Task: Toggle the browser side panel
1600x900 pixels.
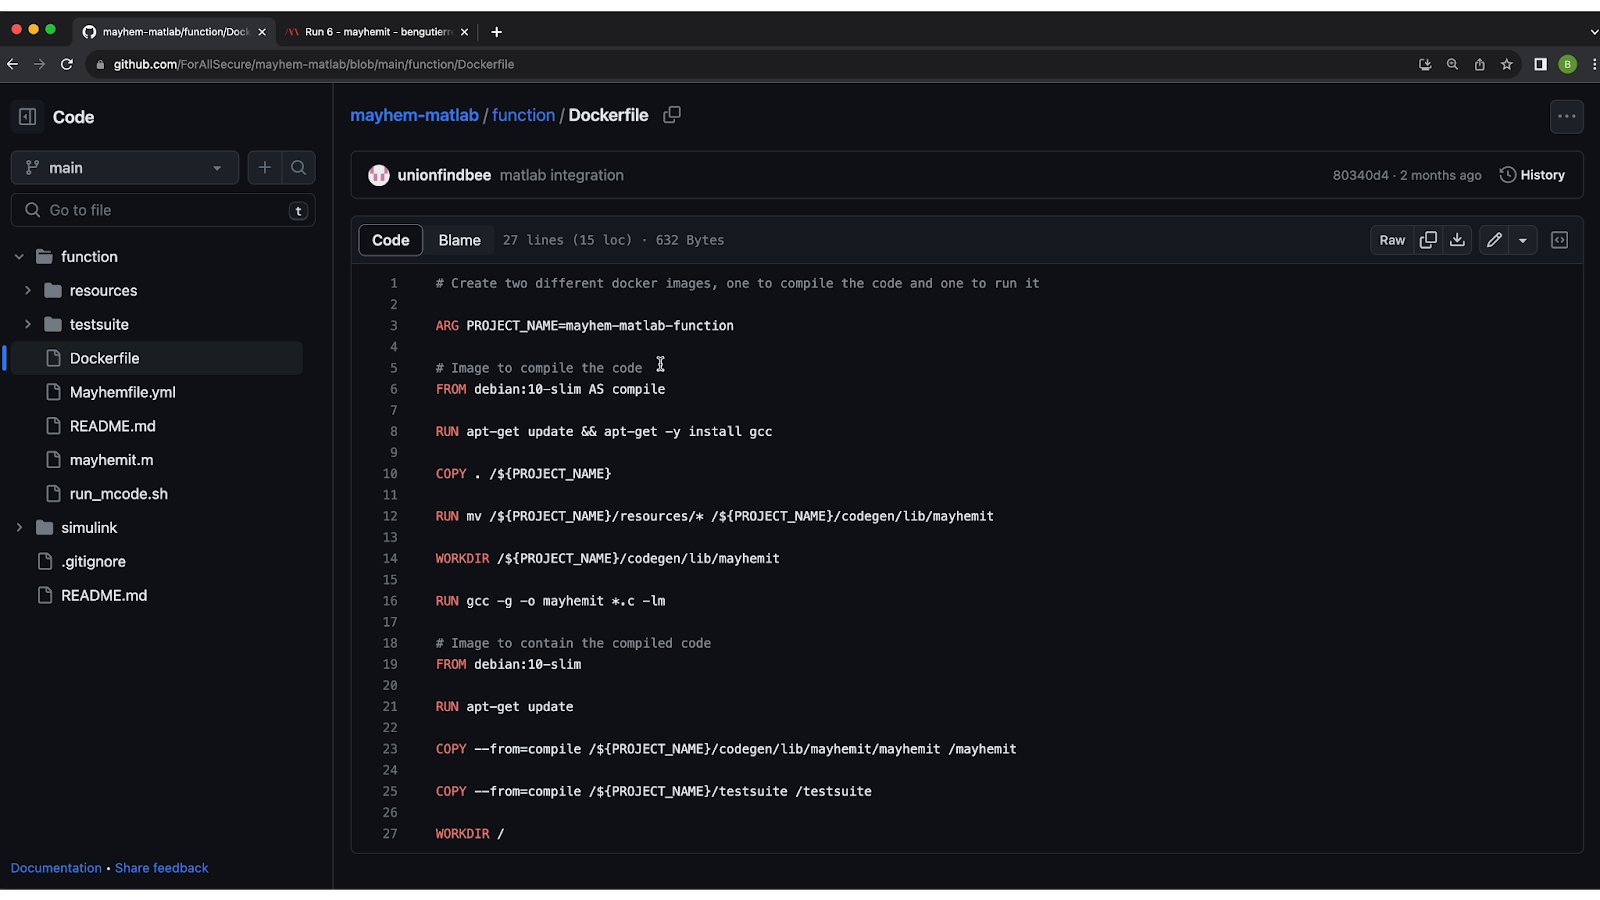Action: 1540,64
